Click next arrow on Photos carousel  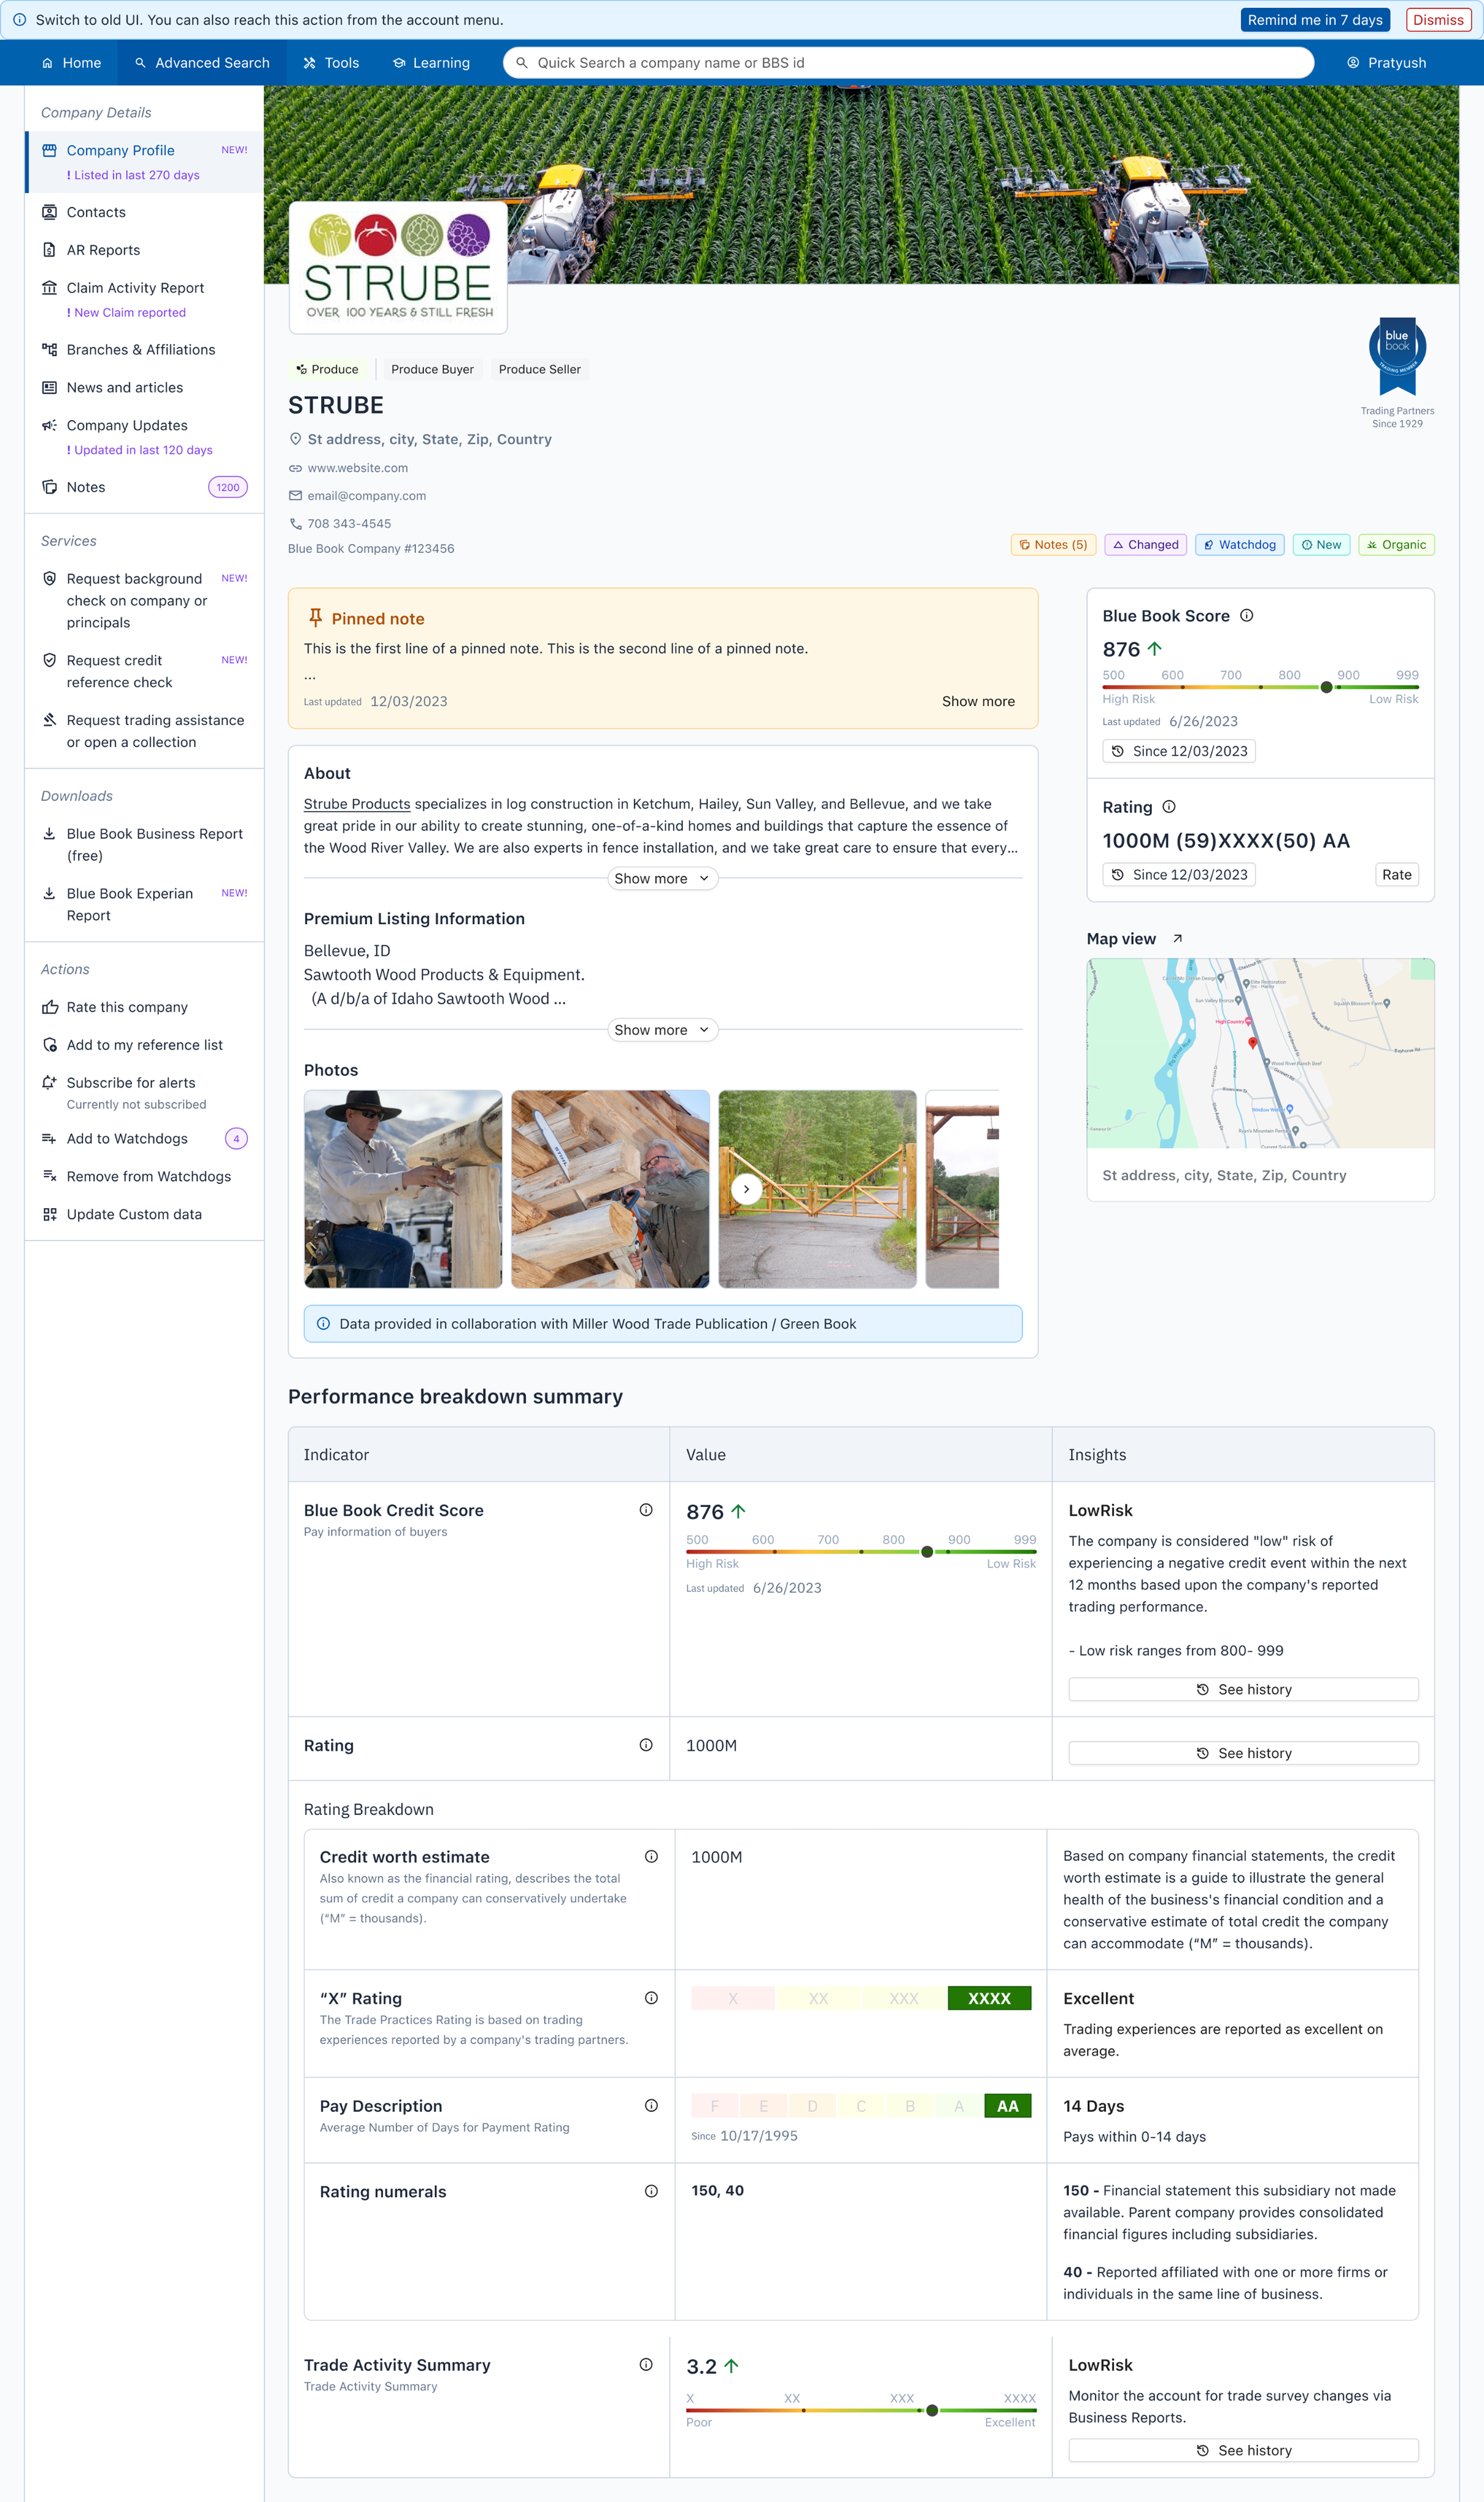[746, 1189]
